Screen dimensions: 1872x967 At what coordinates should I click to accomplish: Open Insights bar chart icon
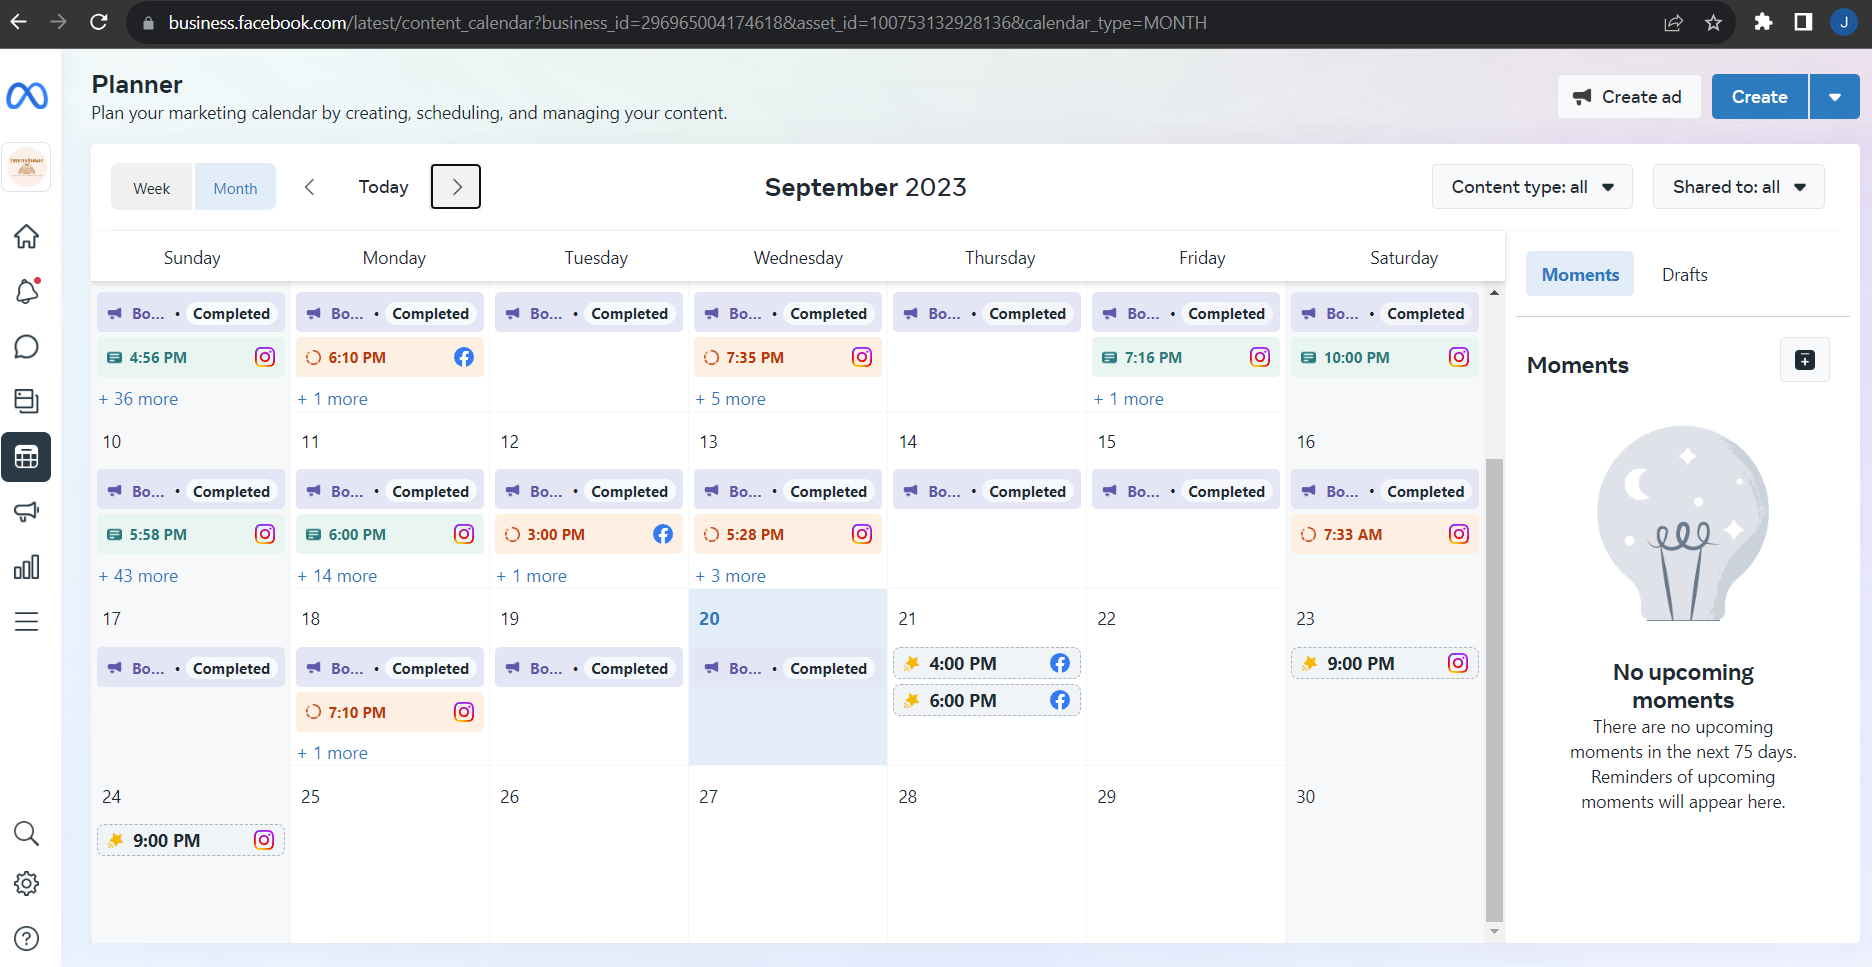pyautogui.click(x=27, y=567)
